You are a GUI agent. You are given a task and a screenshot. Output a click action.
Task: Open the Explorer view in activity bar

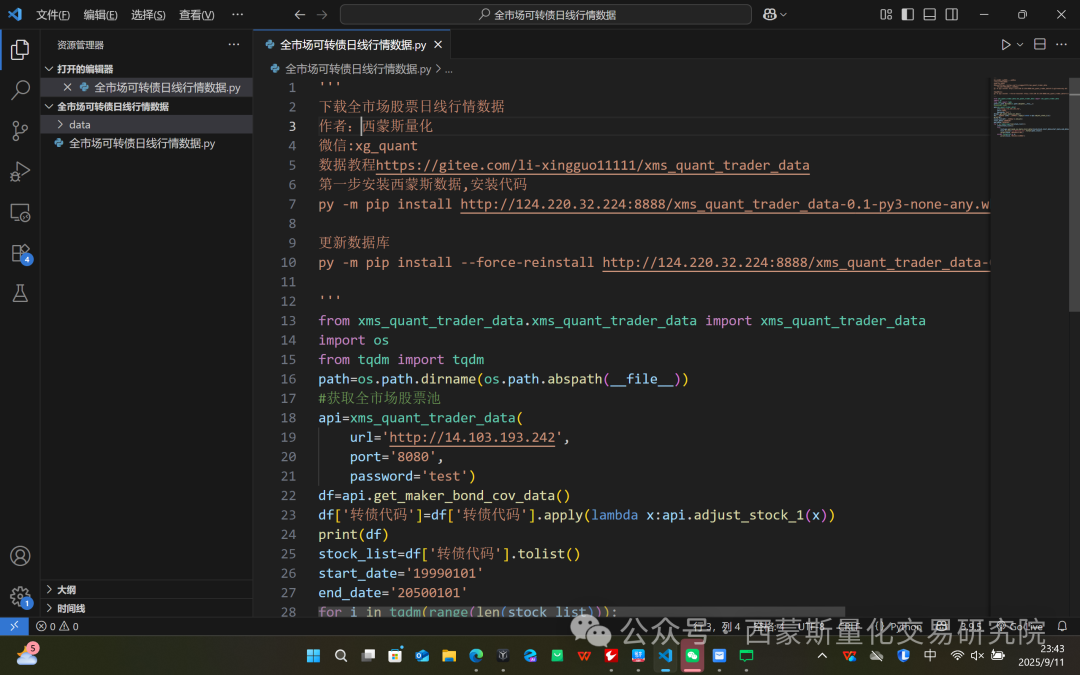[20, 50]
